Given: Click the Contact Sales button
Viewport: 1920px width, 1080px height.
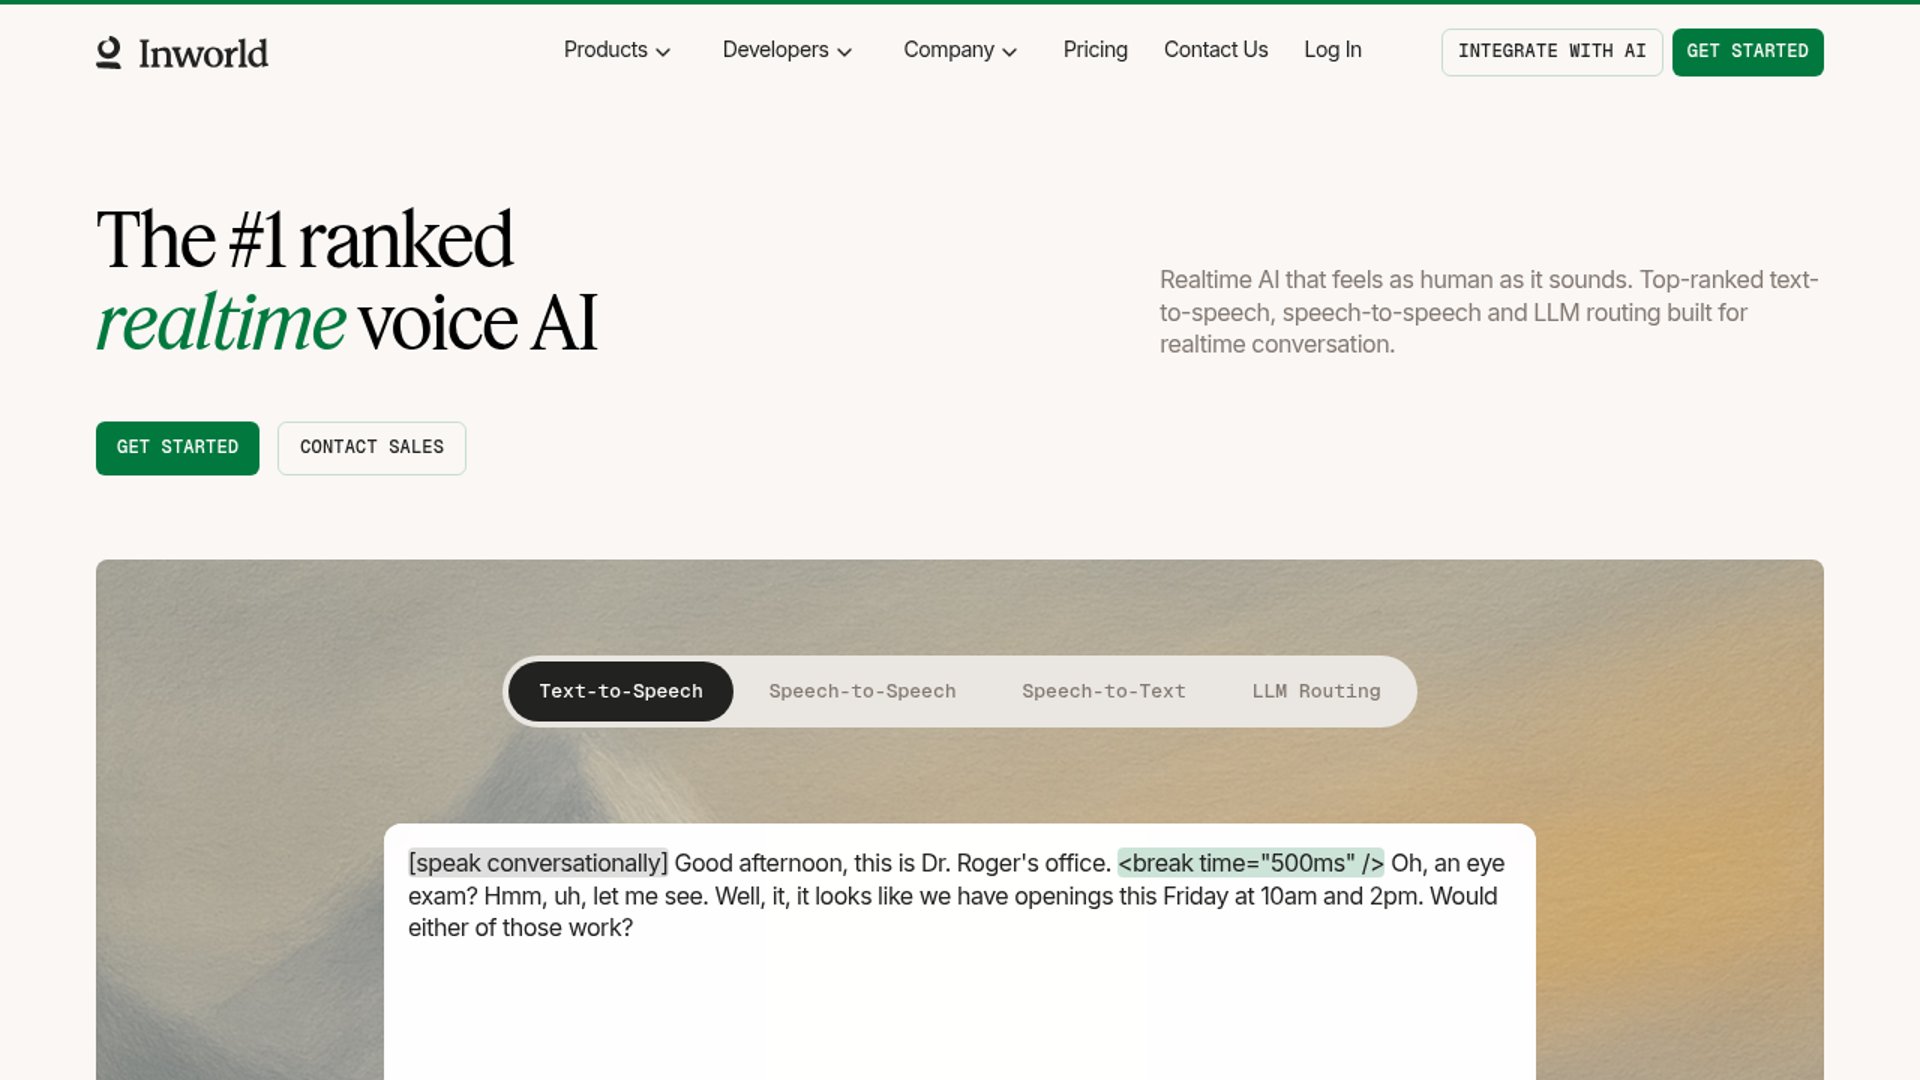Looking at the screenshot, I should (x=371, y=448).
